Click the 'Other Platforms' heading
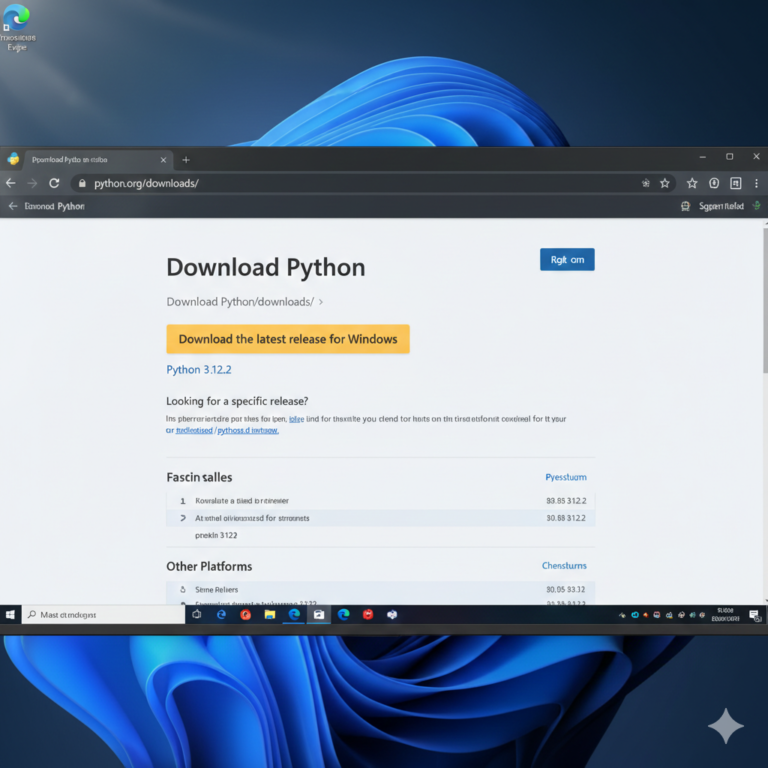 click(209, 566)
